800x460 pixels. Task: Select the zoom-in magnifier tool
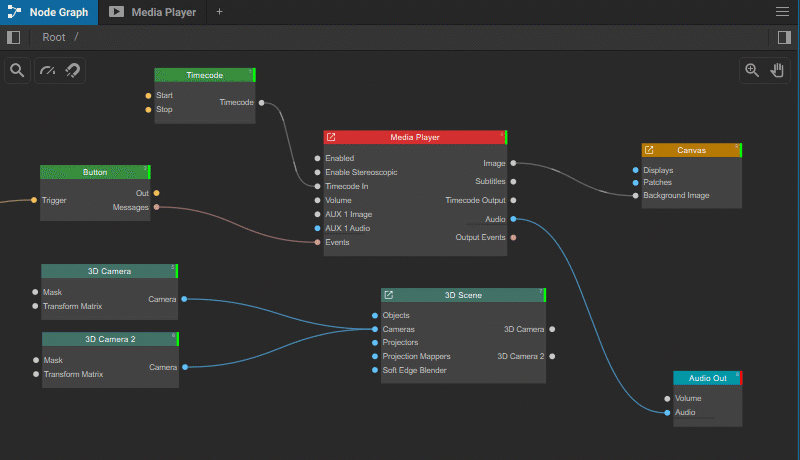click(x=752, y=70)
